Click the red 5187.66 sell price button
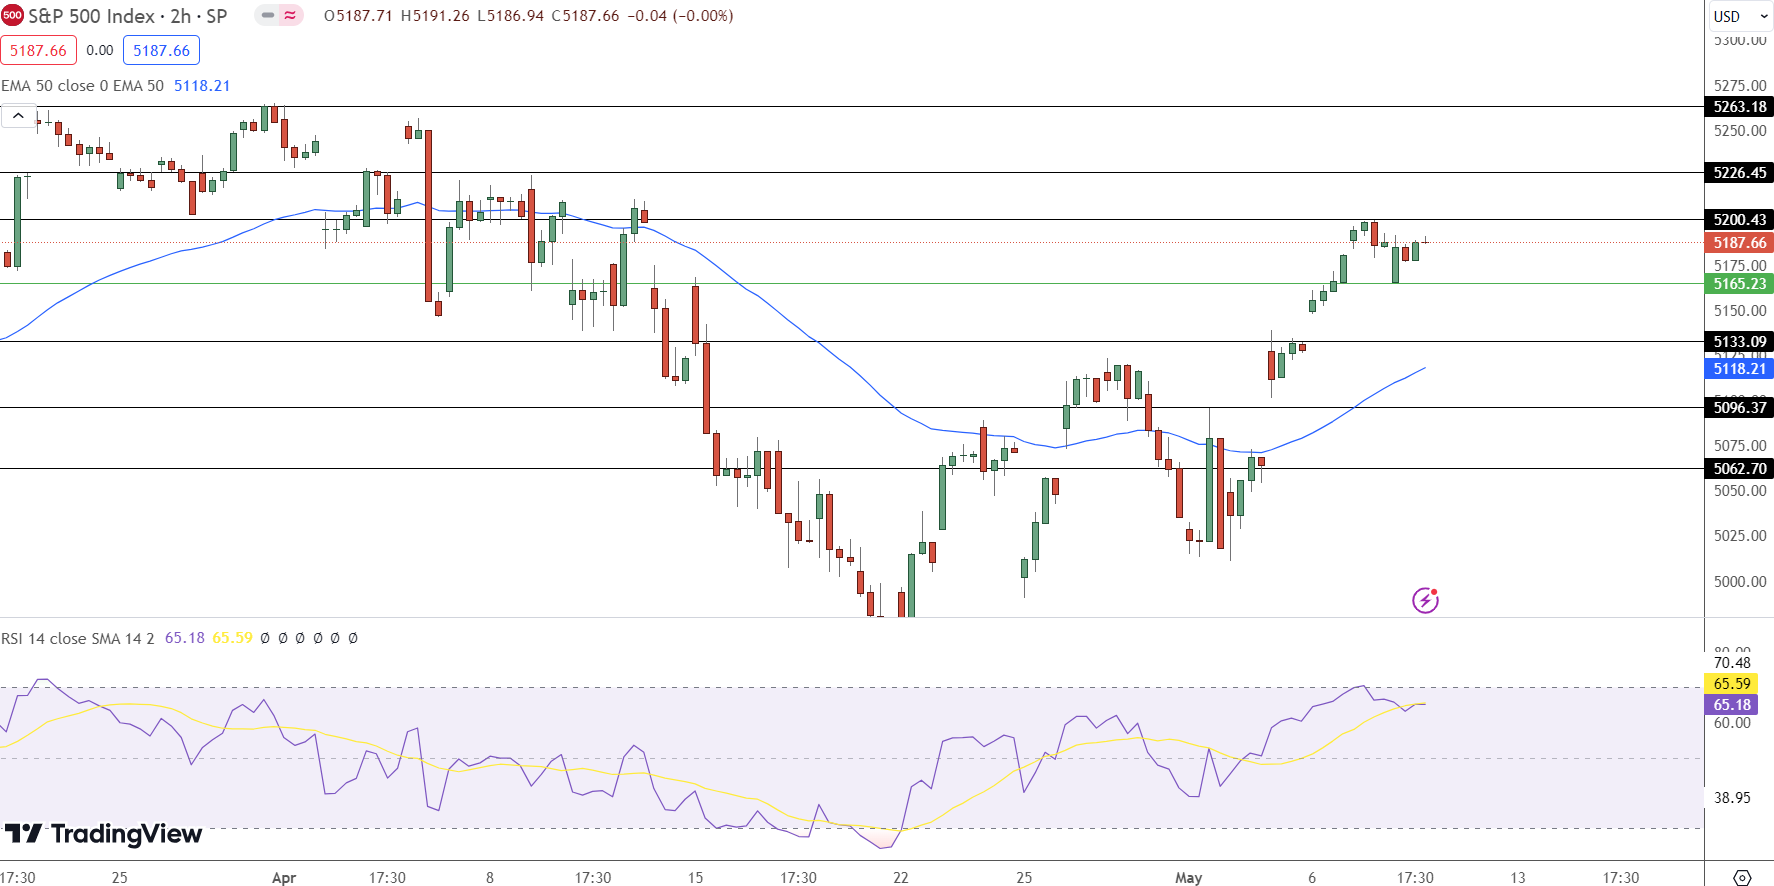 38,50
